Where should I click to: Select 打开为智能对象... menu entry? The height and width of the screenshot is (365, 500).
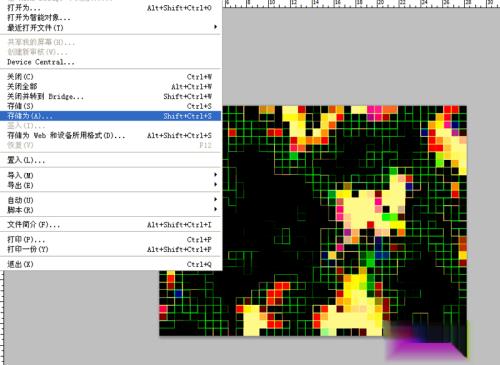tap(111, 18)
